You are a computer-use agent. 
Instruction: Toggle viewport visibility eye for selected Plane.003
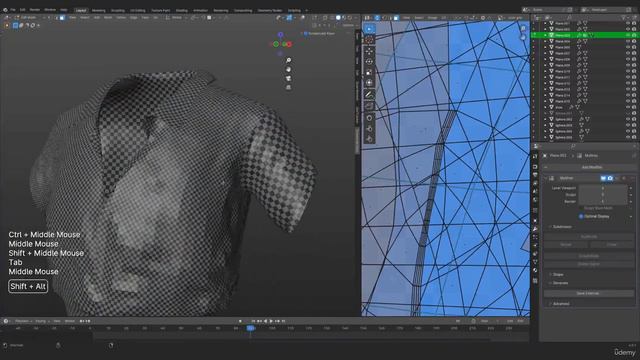pyautogui.click(x=628, y=36)
